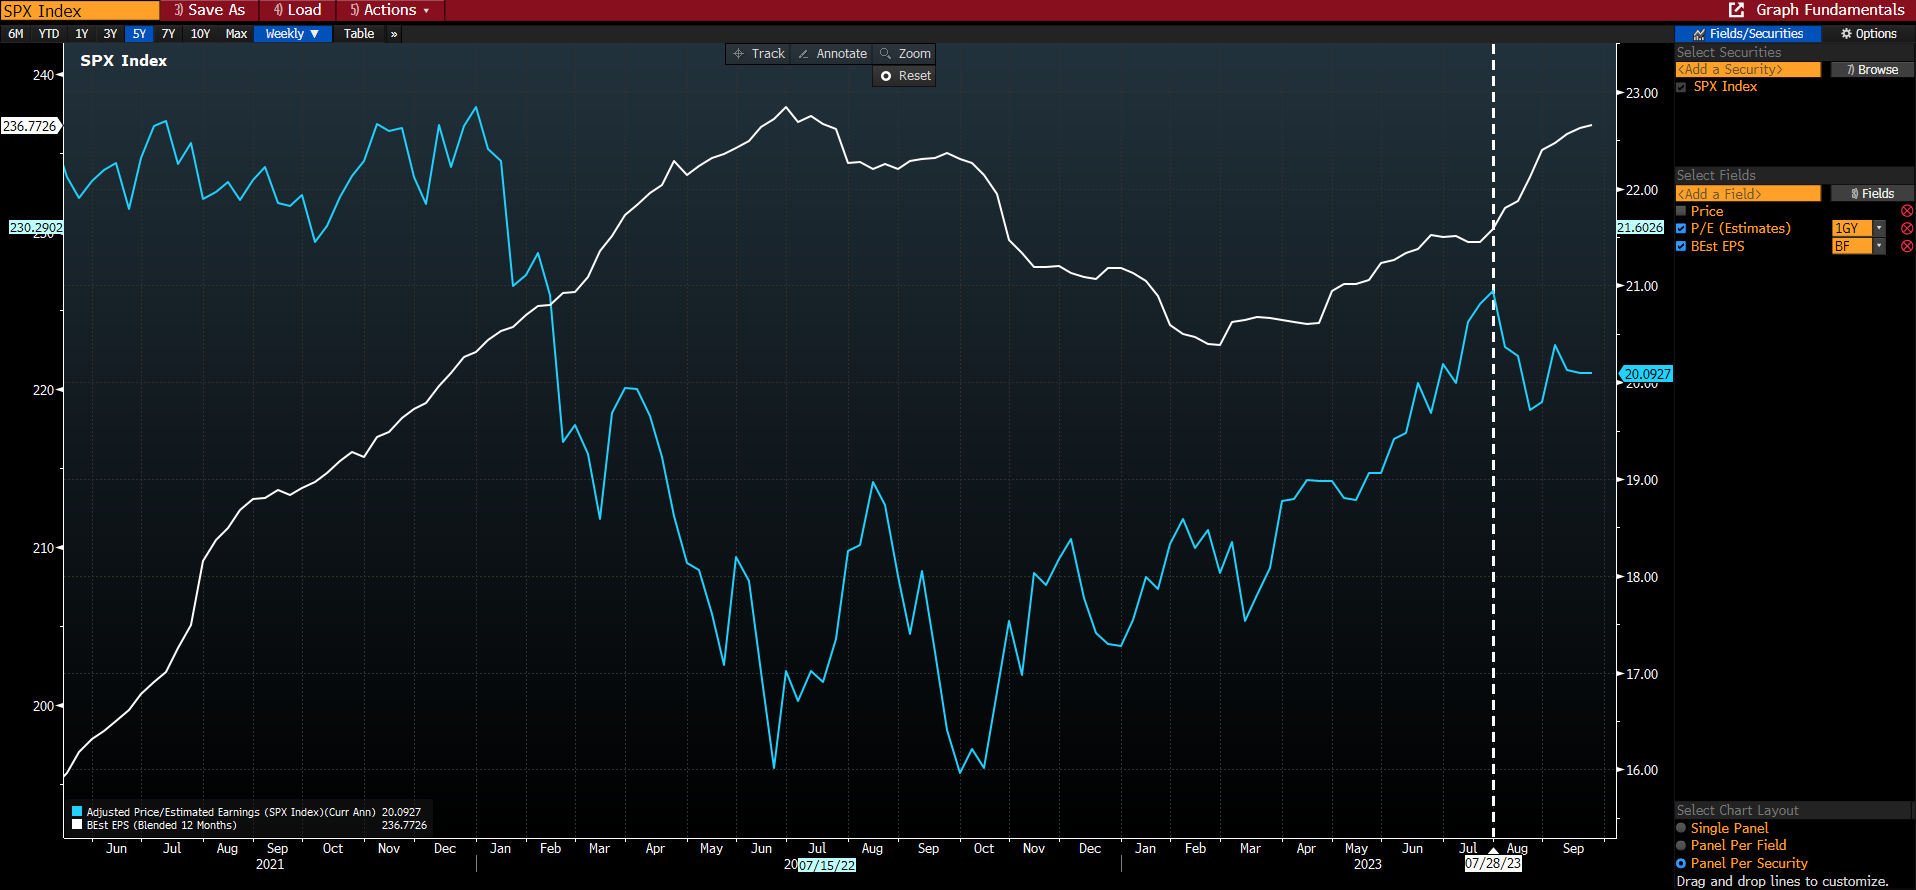This screenshot has height=890, width=1916.
Task: Open the BF dropdown for BEst EPS
Action: click(1879, 246)
